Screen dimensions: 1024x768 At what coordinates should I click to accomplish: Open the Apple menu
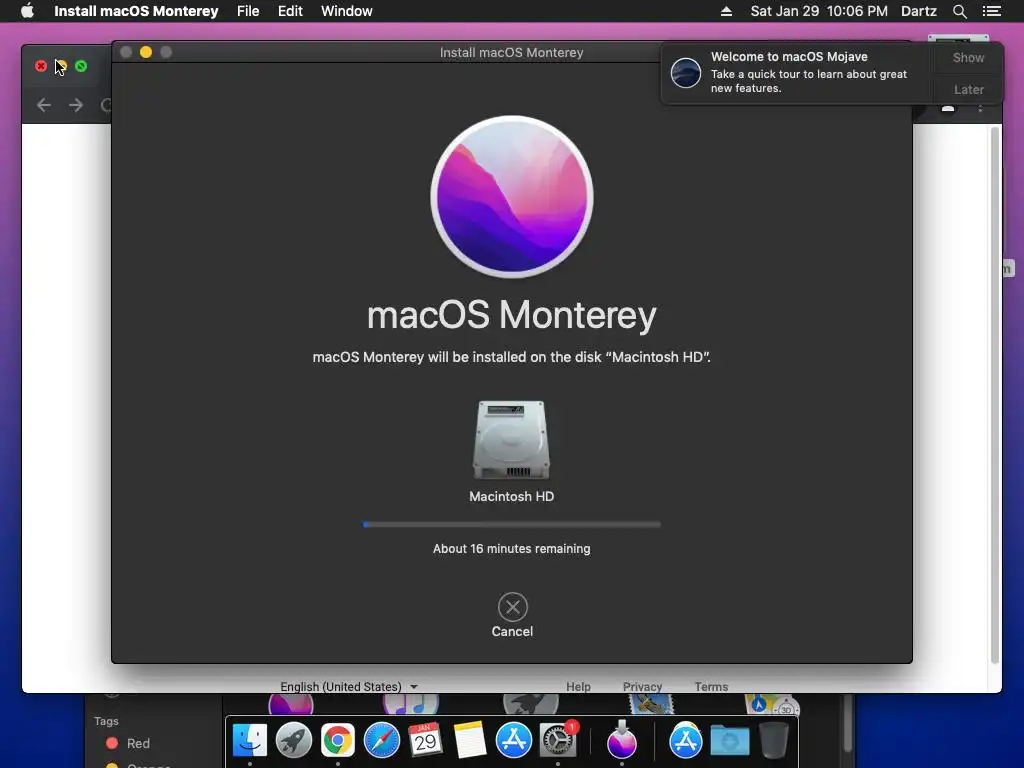click(x=27, y=11)
